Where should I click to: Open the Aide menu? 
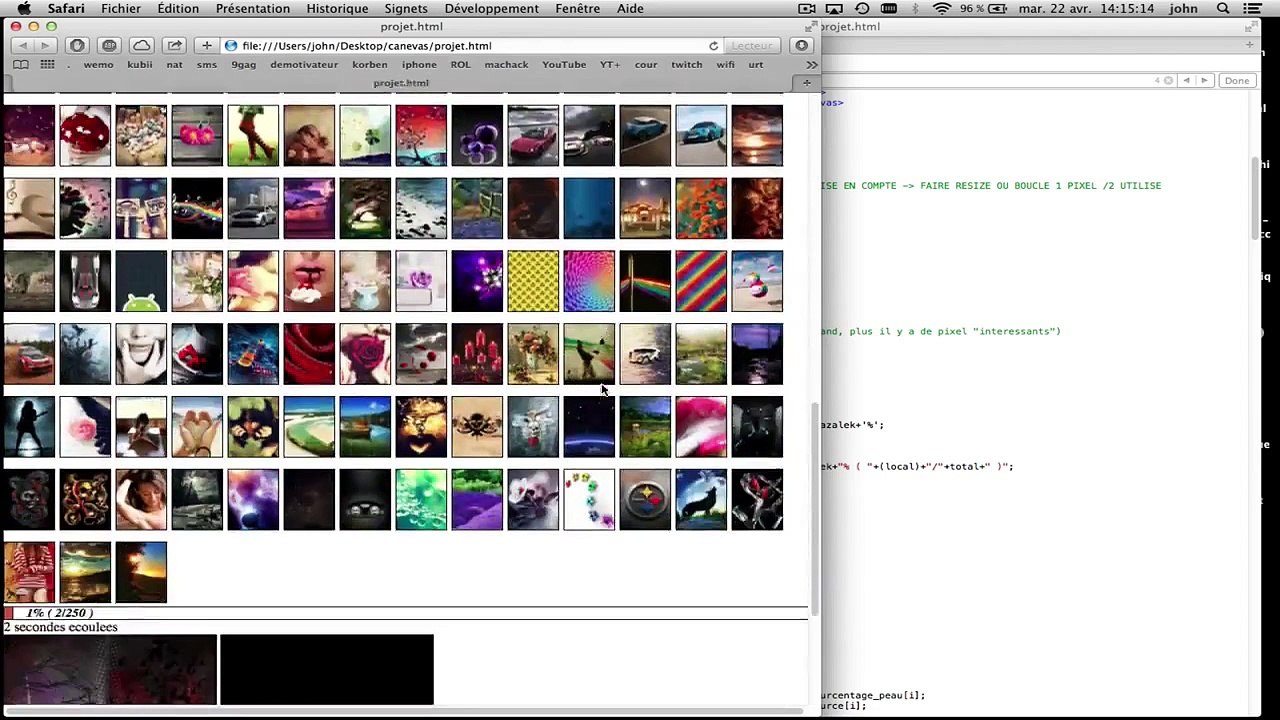click(630, 9)
